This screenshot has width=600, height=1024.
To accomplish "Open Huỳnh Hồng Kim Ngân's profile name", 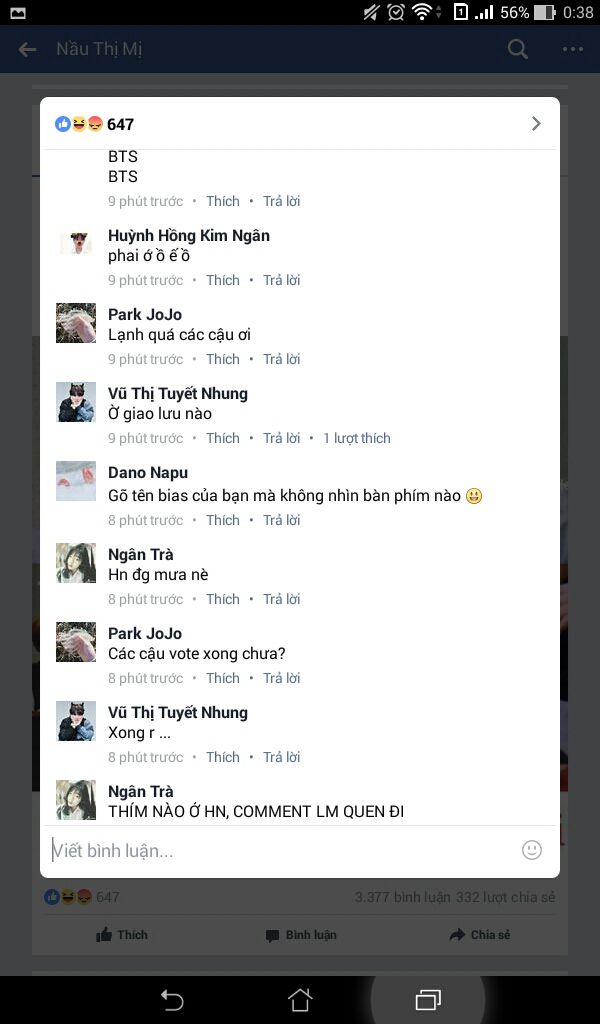I will 189,236.
